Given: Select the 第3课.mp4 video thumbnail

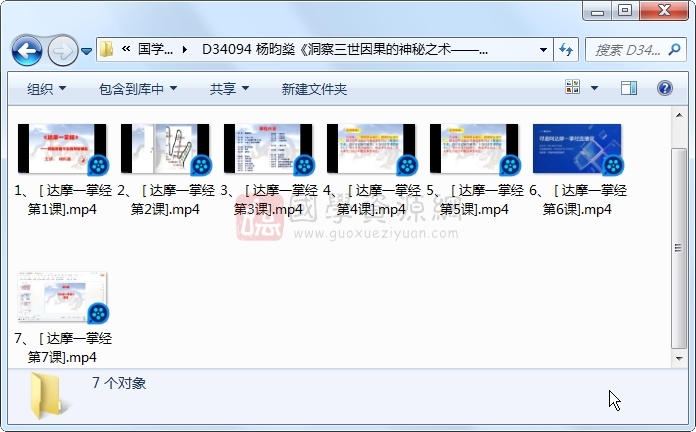Looking at the screenshot, I should [x=268, y=149].
